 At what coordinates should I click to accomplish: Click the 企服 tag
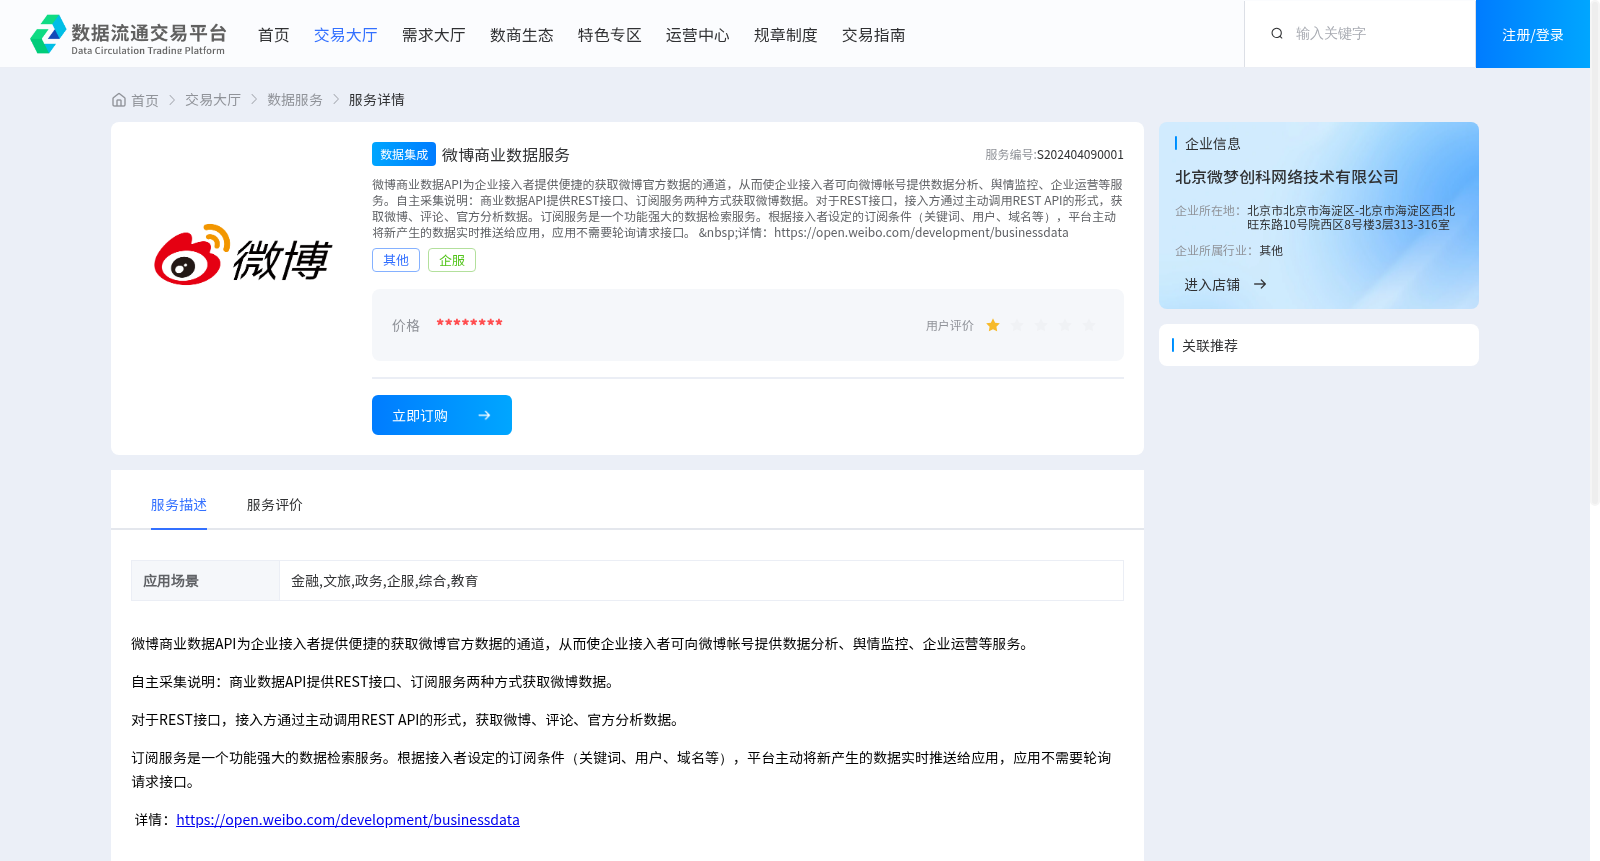452,260
